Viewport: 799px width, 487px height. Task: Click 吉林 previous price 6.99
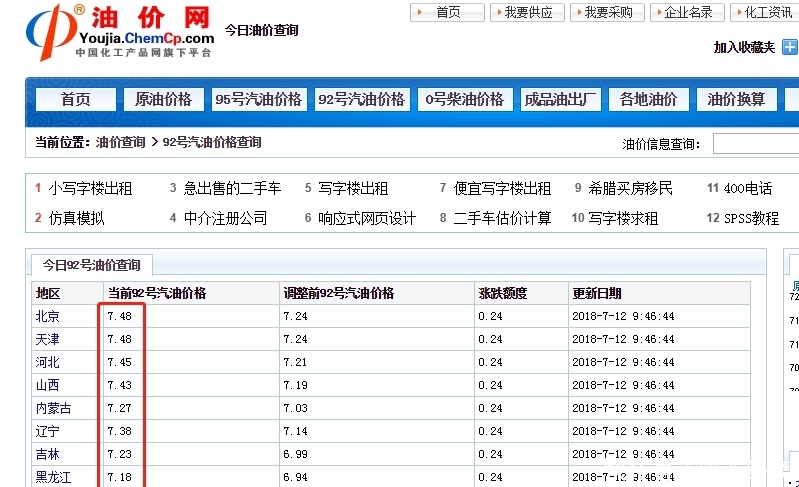tap(296, 454)
